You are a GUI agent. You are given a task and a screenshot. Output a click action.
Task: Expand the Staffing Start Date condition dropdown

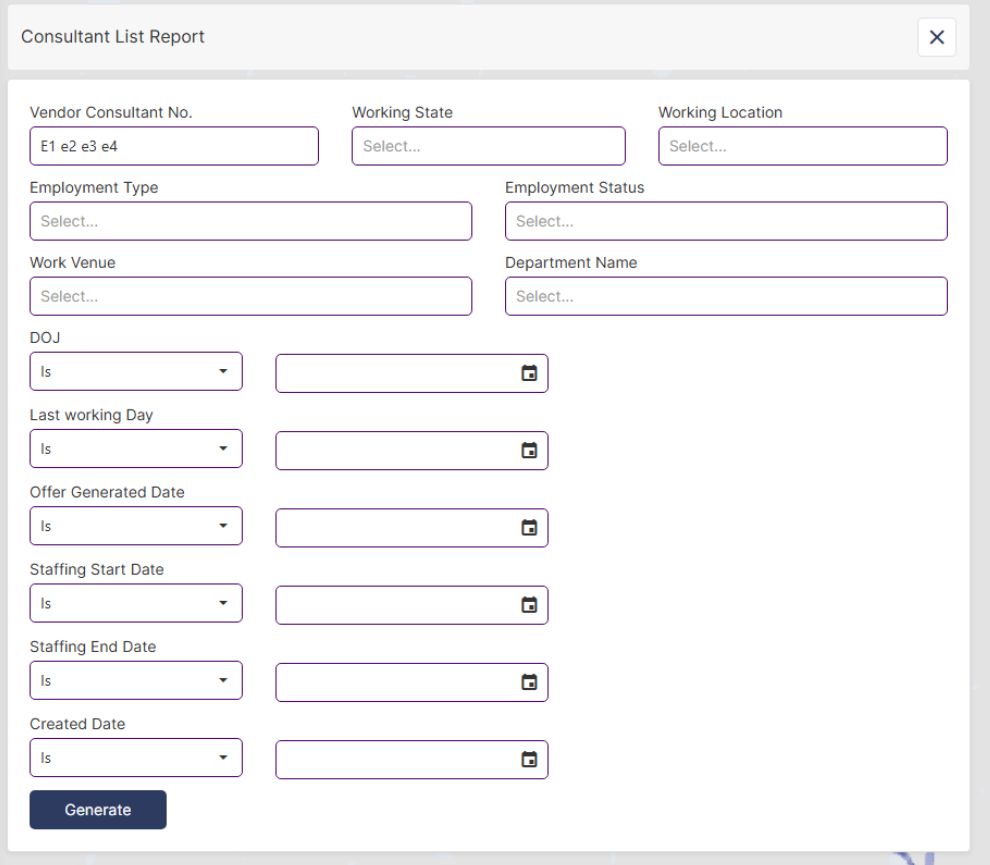tap(136, 603)
